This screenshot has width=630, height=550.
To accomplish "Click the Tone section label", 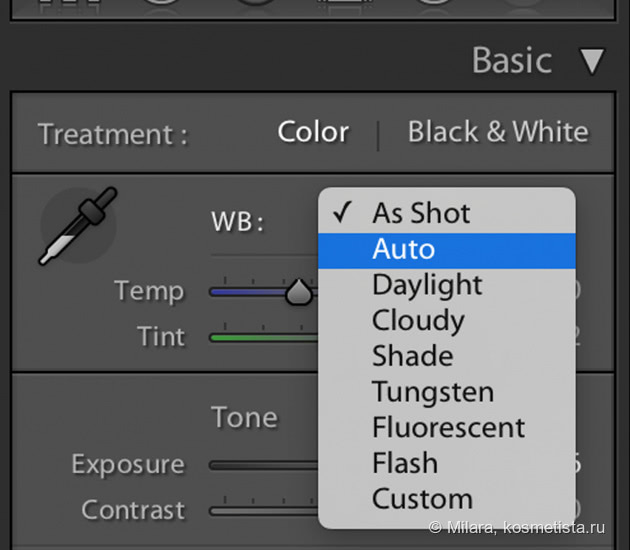I will tap(244, 417).
